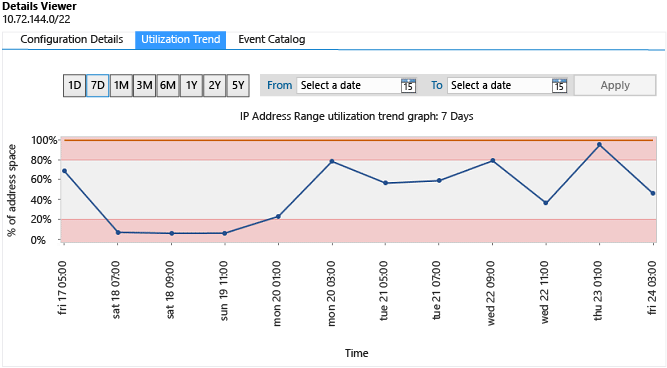Switch to the 1Y range
This screenshot has width=667, height=368.
[191, 86]
